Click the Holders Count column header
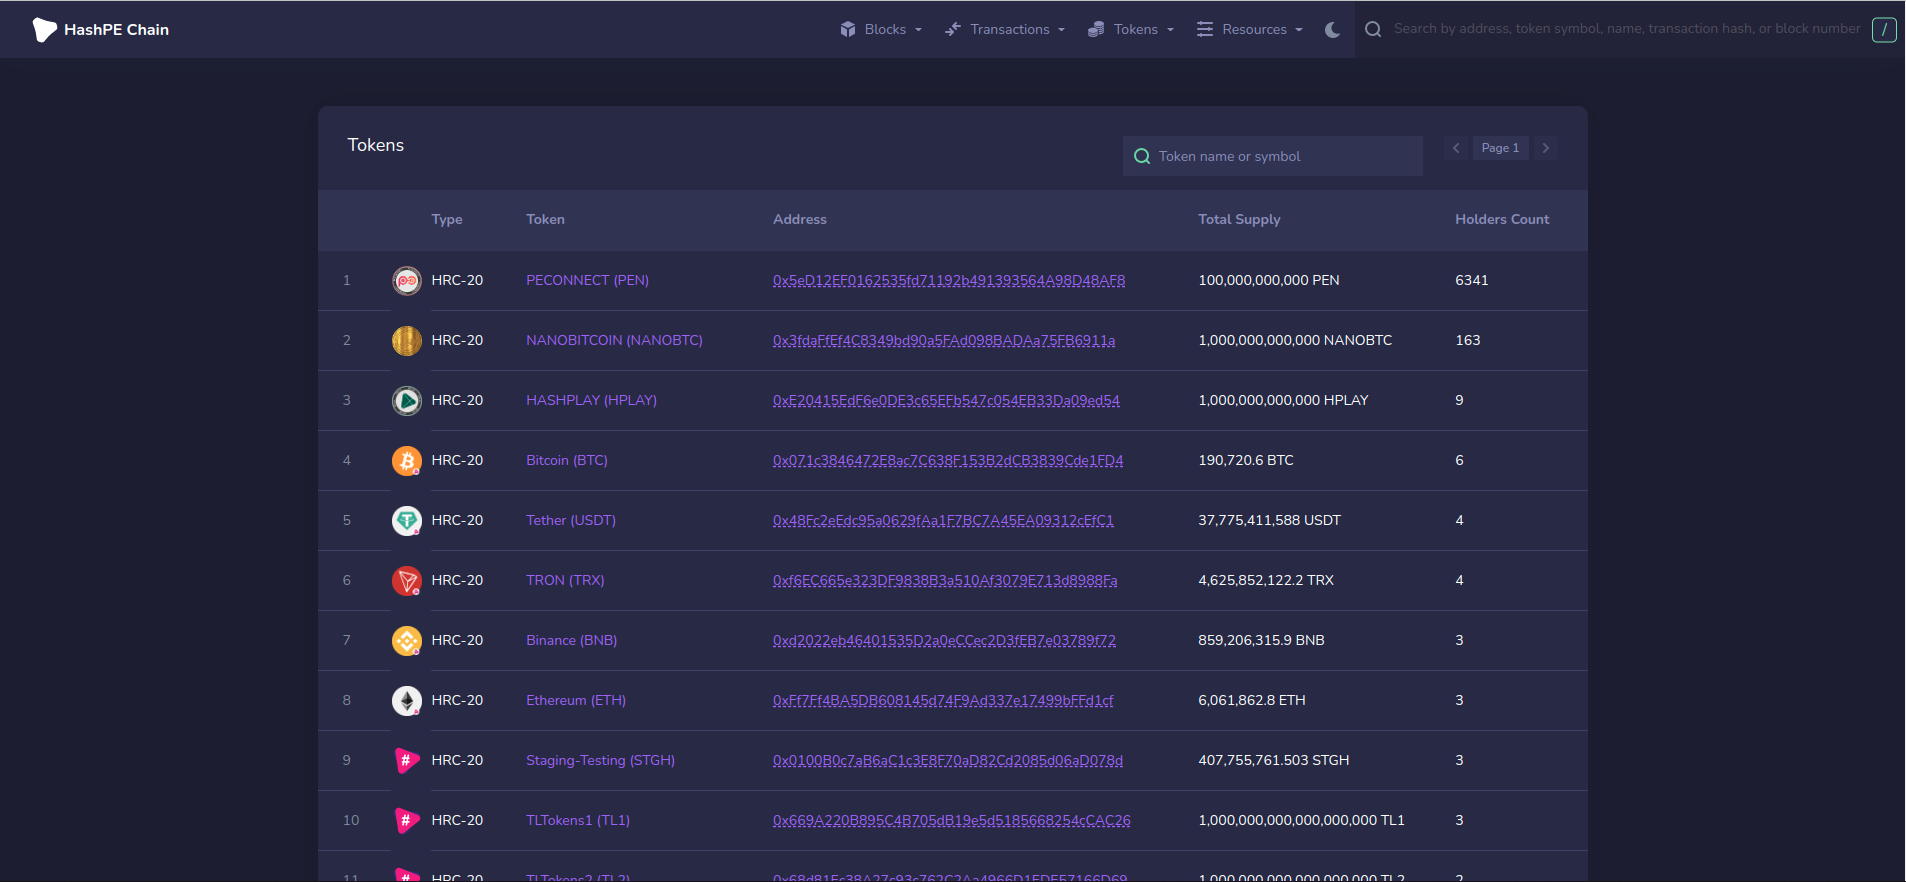Screen dimensions: 1906x882 1501,219
